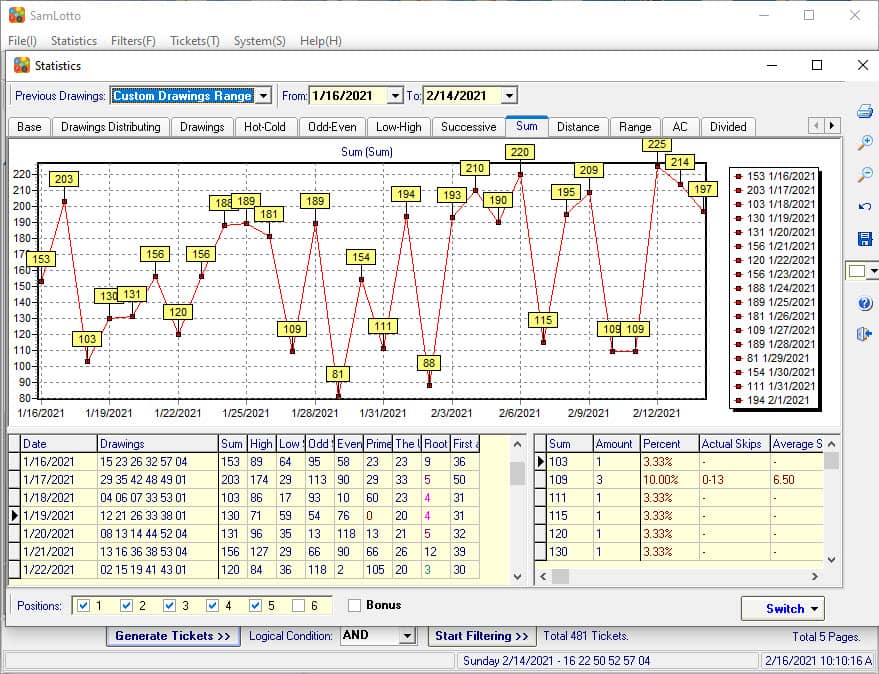The width and height of the screenshot is (879, 674).
Task: Open the Switch button dropdown
Action: tap(815, 609)
